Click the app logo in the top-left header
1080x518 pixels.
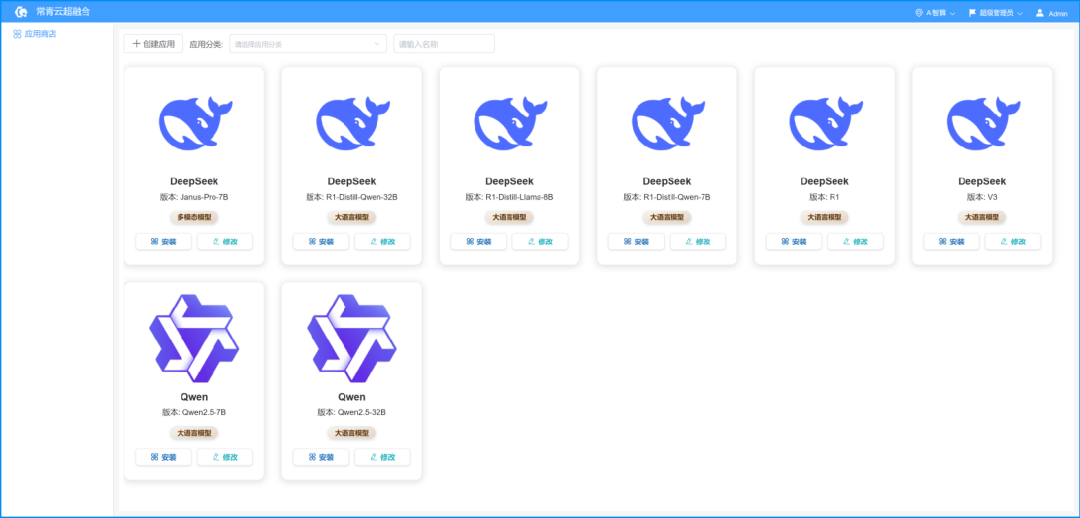pos(21,12)
